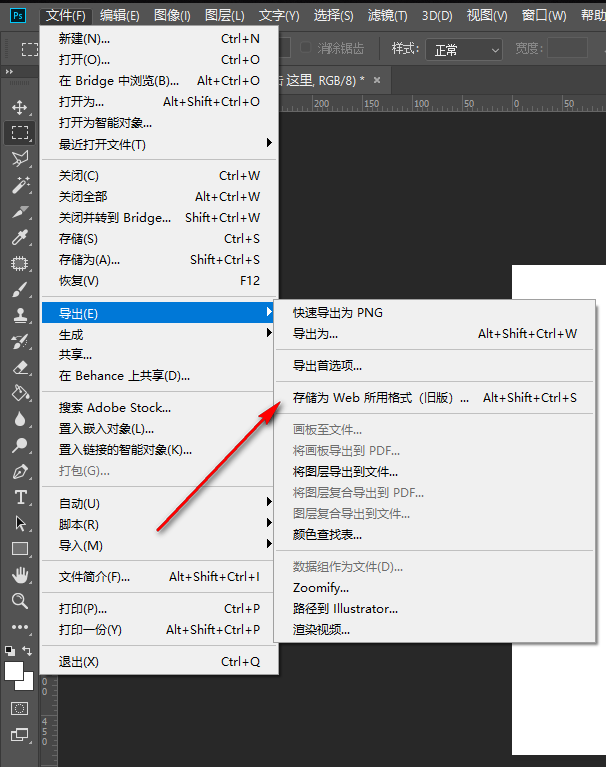Close the document tab ending RGB/8
This screenshot has width=606, height=767.
point(377,80)
